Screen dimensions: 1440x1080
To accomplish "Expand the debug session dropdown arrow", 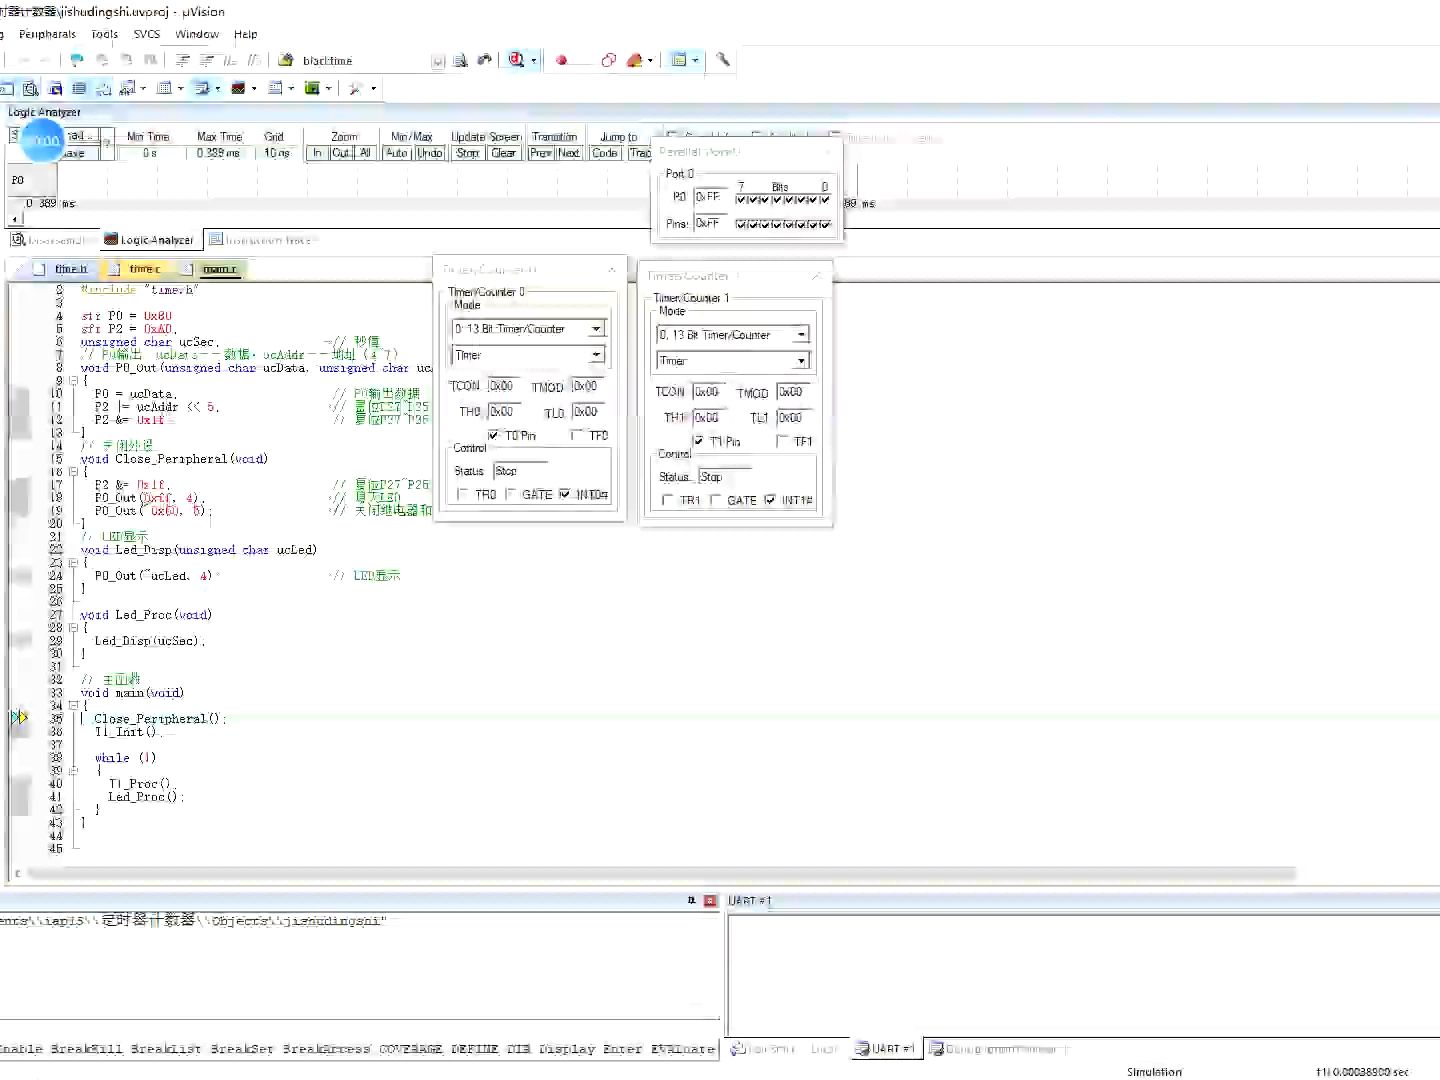I will pyautogui.click(x=533, y=60).
